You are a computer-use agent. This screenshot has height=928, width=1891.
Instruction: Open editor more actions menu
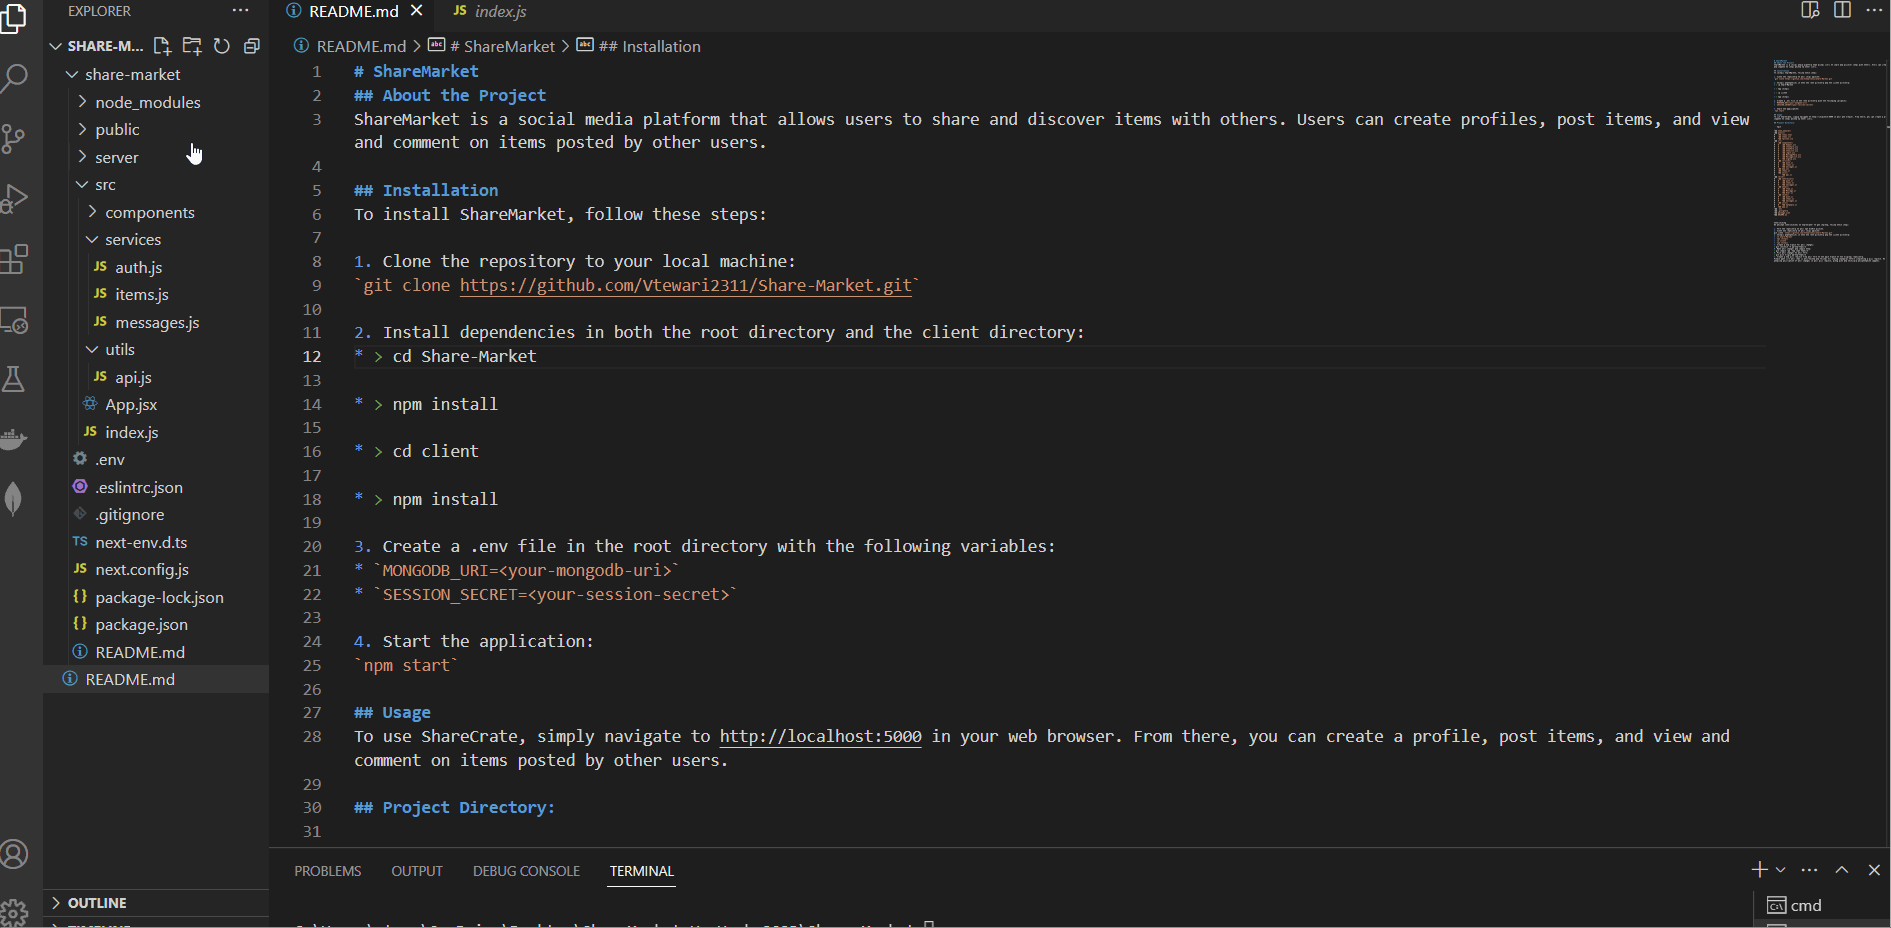tap(1874, 10)
